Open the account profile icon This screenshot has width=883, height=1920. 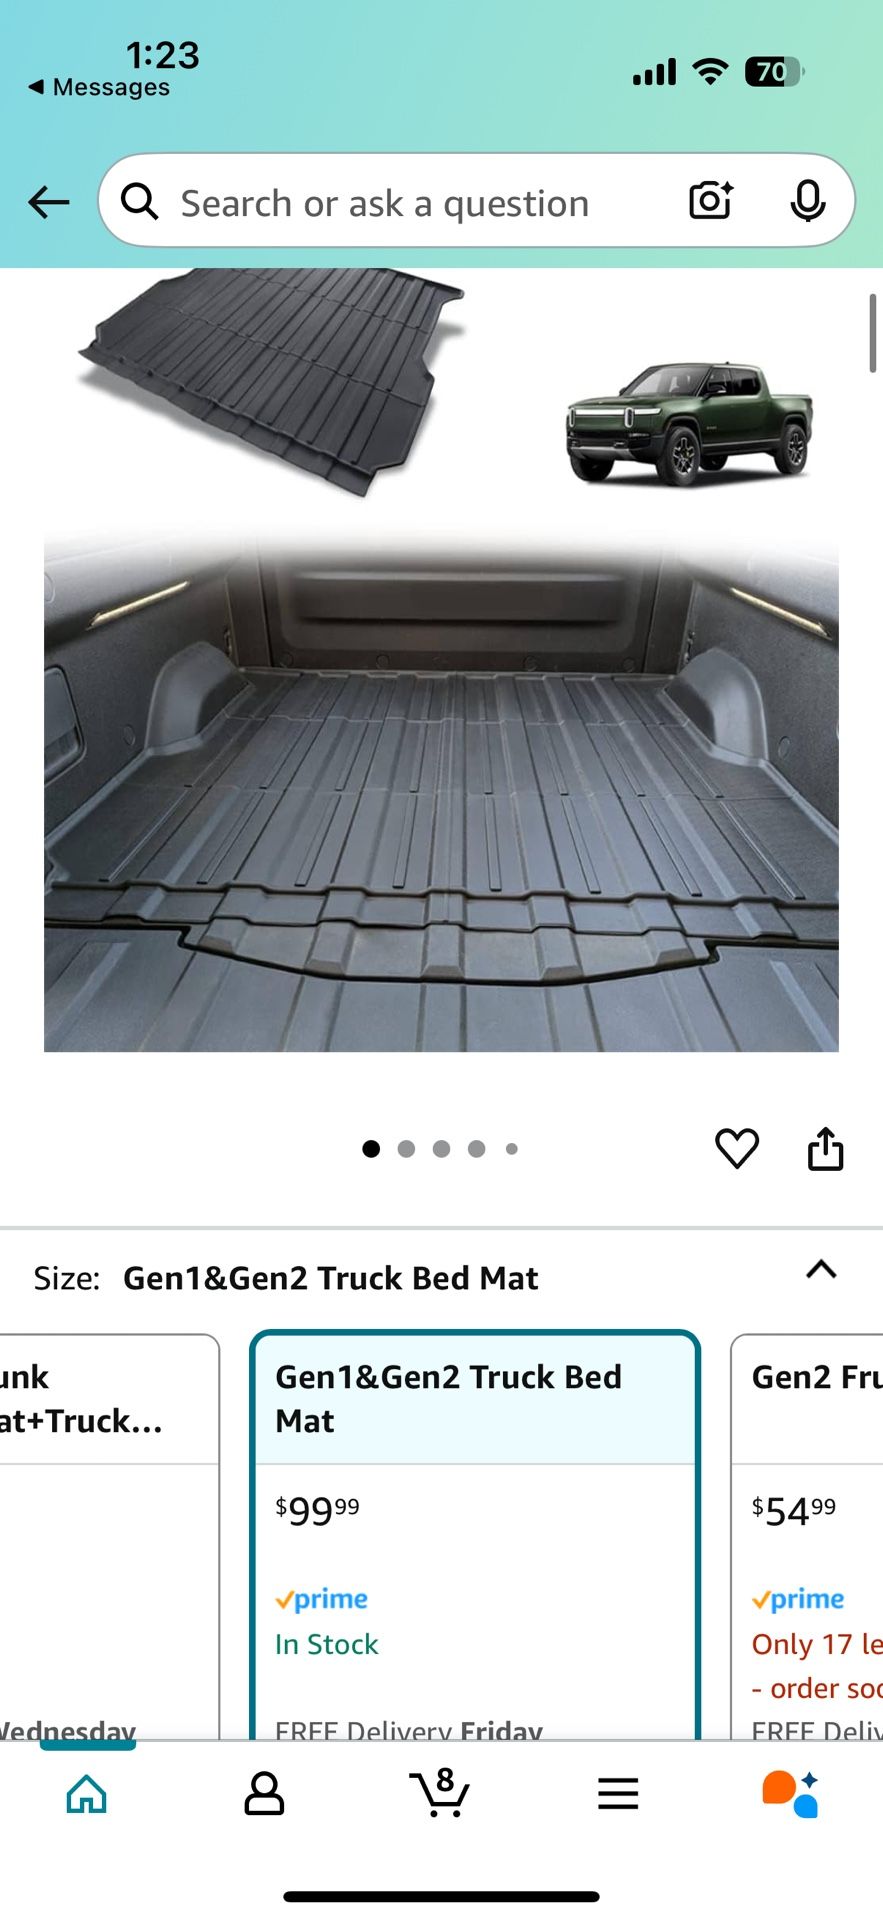coord(264,1793)
